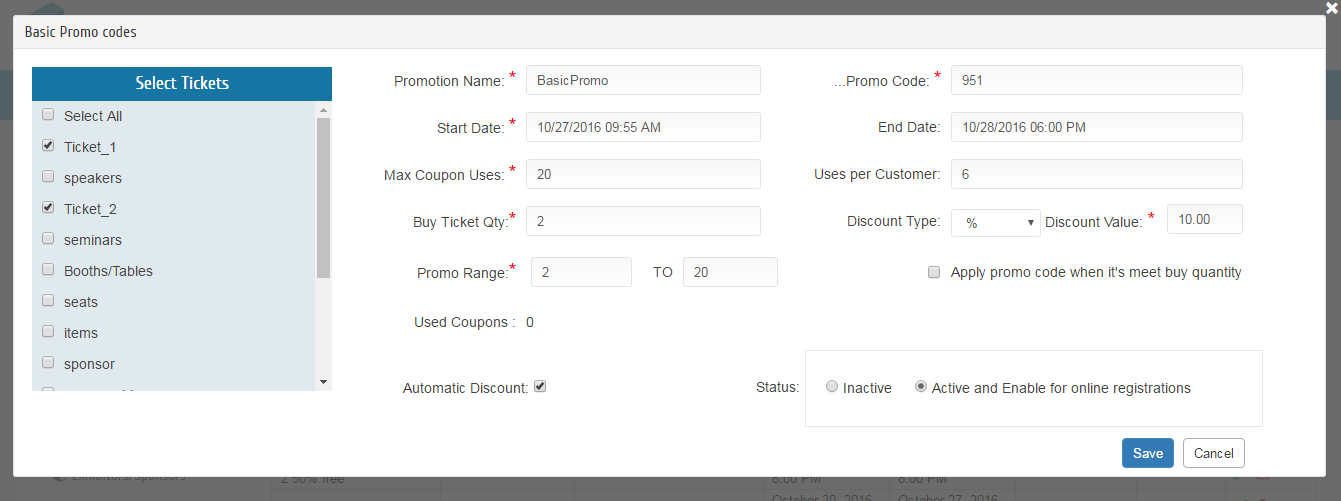This screenshot has width=1341, height=501.
Task: Close the modal with the X icon
Action: tap(1331, 7)
